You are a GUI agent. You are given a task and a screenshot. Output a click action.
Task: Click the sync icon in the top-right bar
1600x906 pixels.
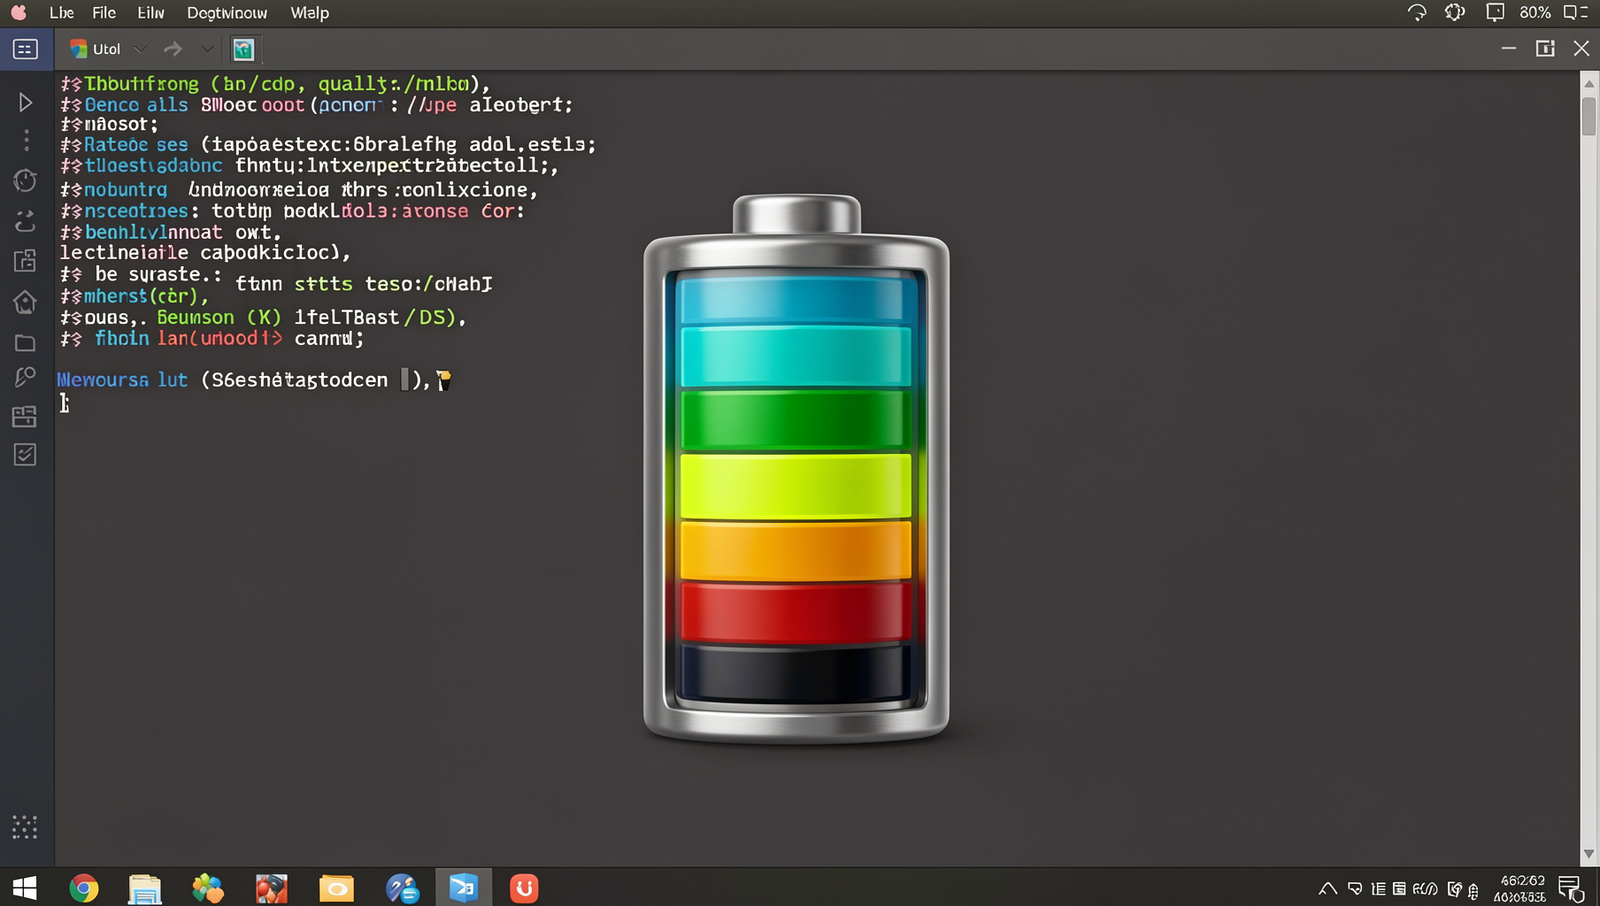tap(1417, 13)
